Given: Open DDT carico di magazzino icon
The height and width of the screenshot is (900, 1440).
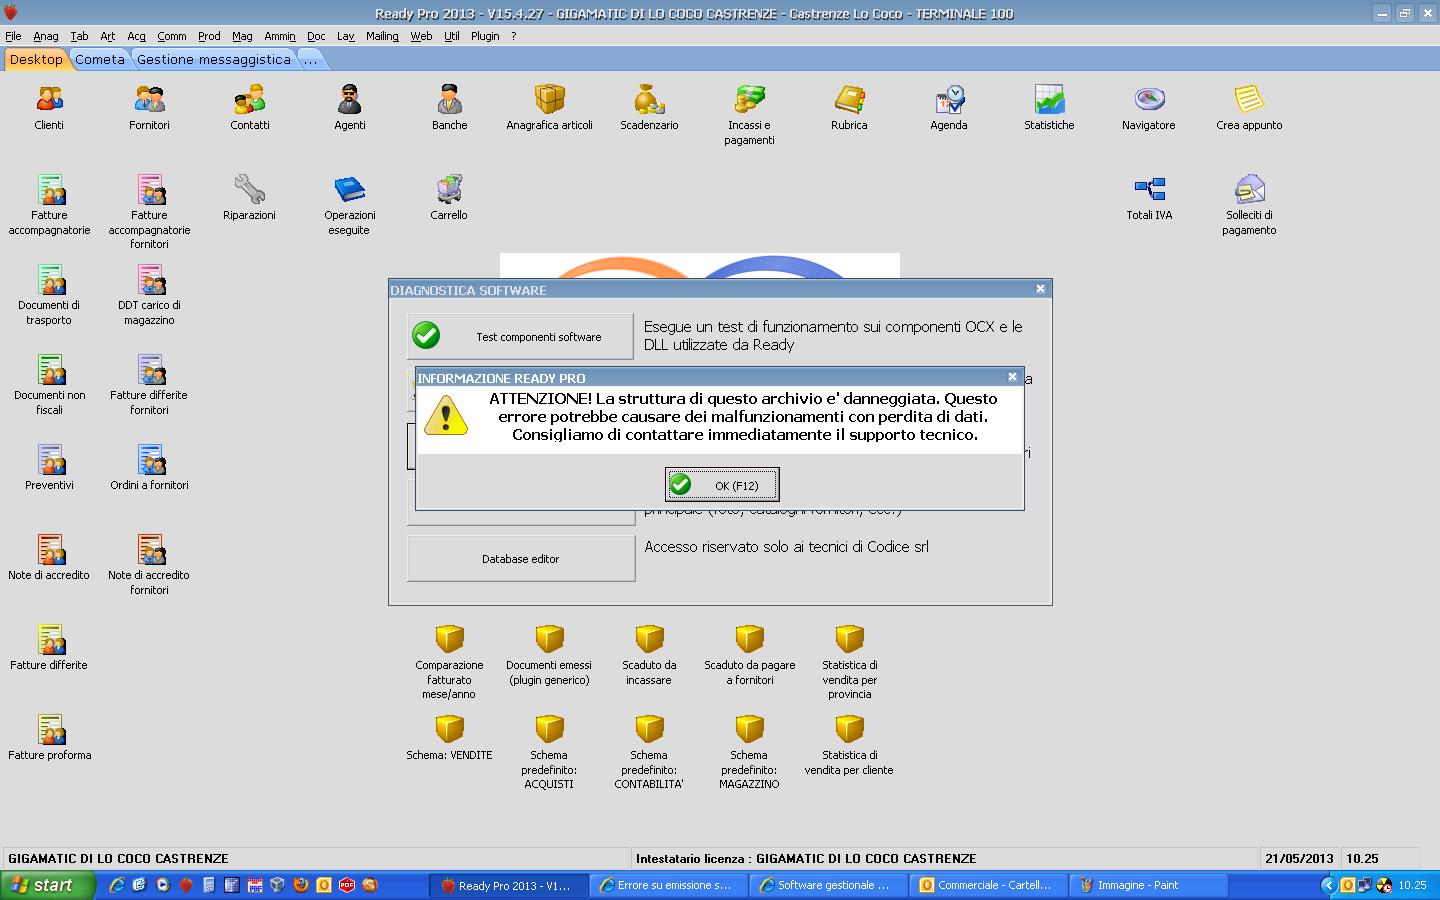Looking at the screenshot, I should click(149, 280).
